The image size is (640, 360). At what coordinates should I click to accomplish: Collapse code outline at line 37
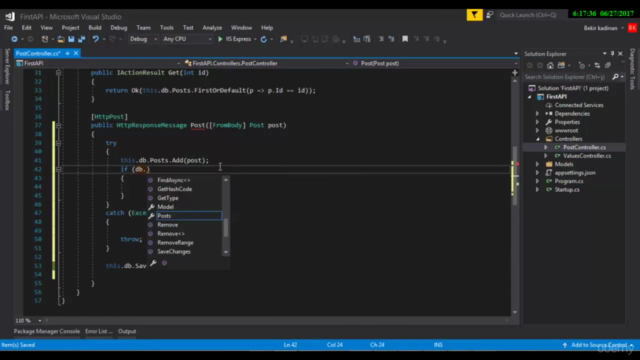58,125
